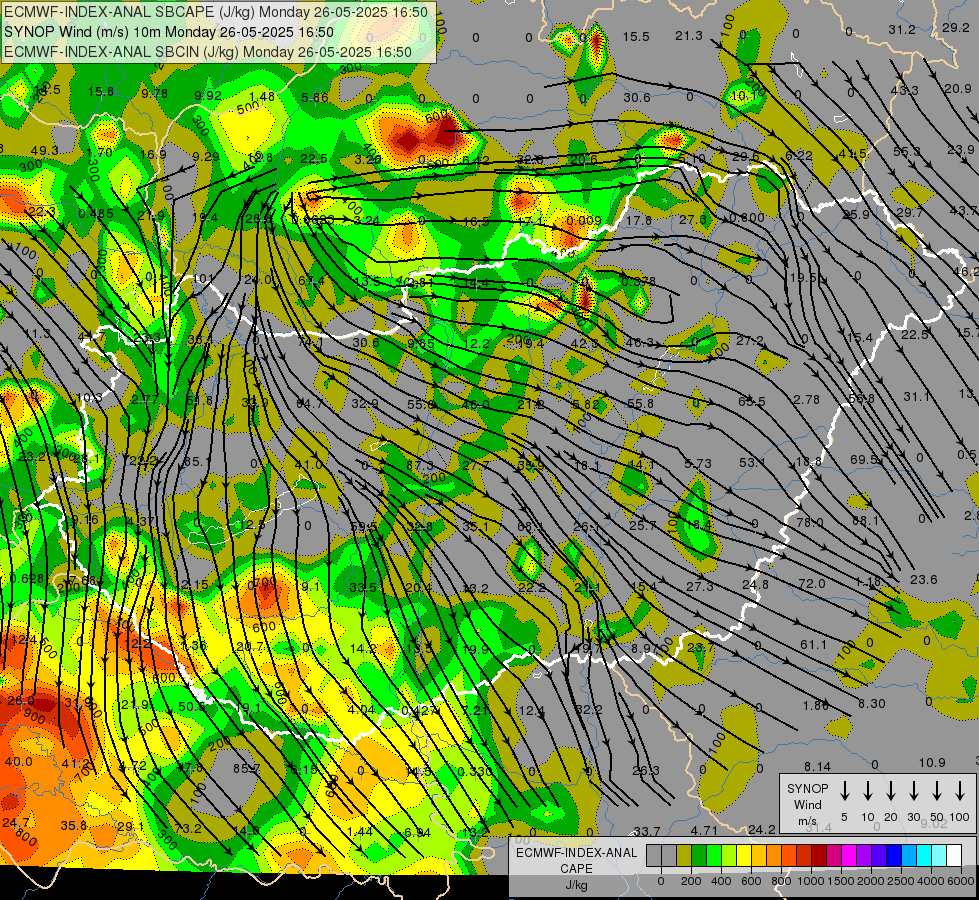Click the 5 m/s wind arrow in SYNOP legend

844,791
